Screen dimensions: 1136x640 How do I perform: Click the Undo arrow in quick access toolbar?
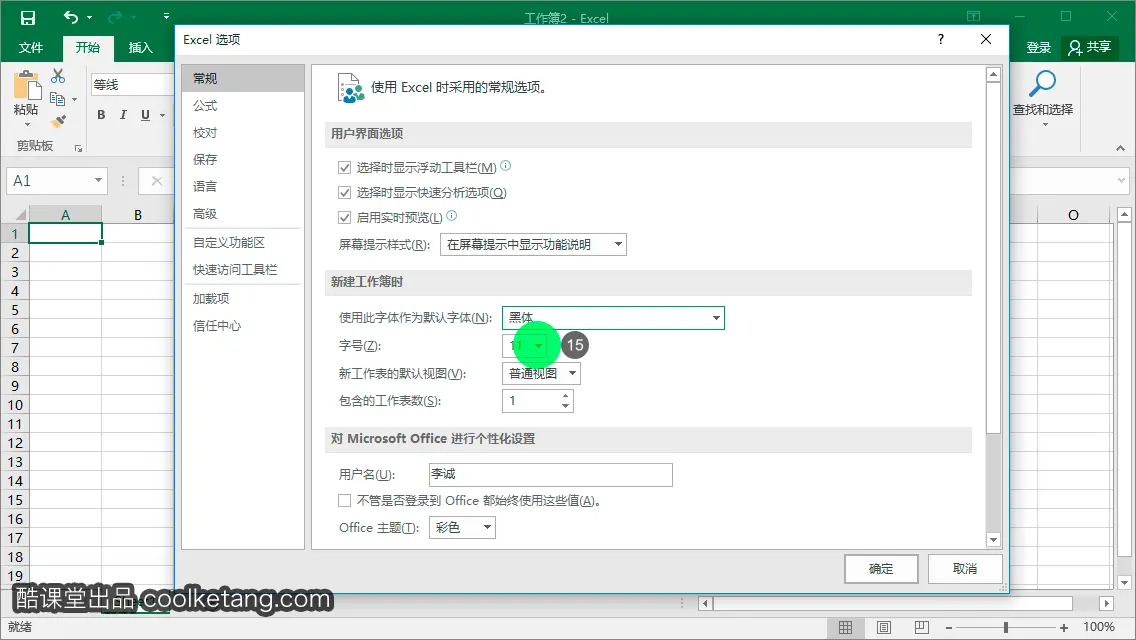pos(70,17)
